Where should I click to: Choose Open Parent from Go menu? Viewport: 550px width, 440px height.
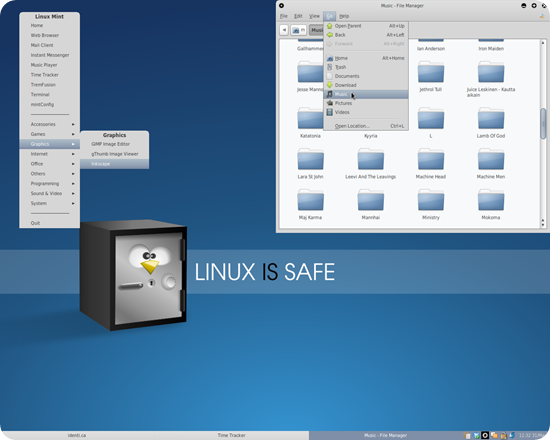pyautogui.click(x=365, y=26)
